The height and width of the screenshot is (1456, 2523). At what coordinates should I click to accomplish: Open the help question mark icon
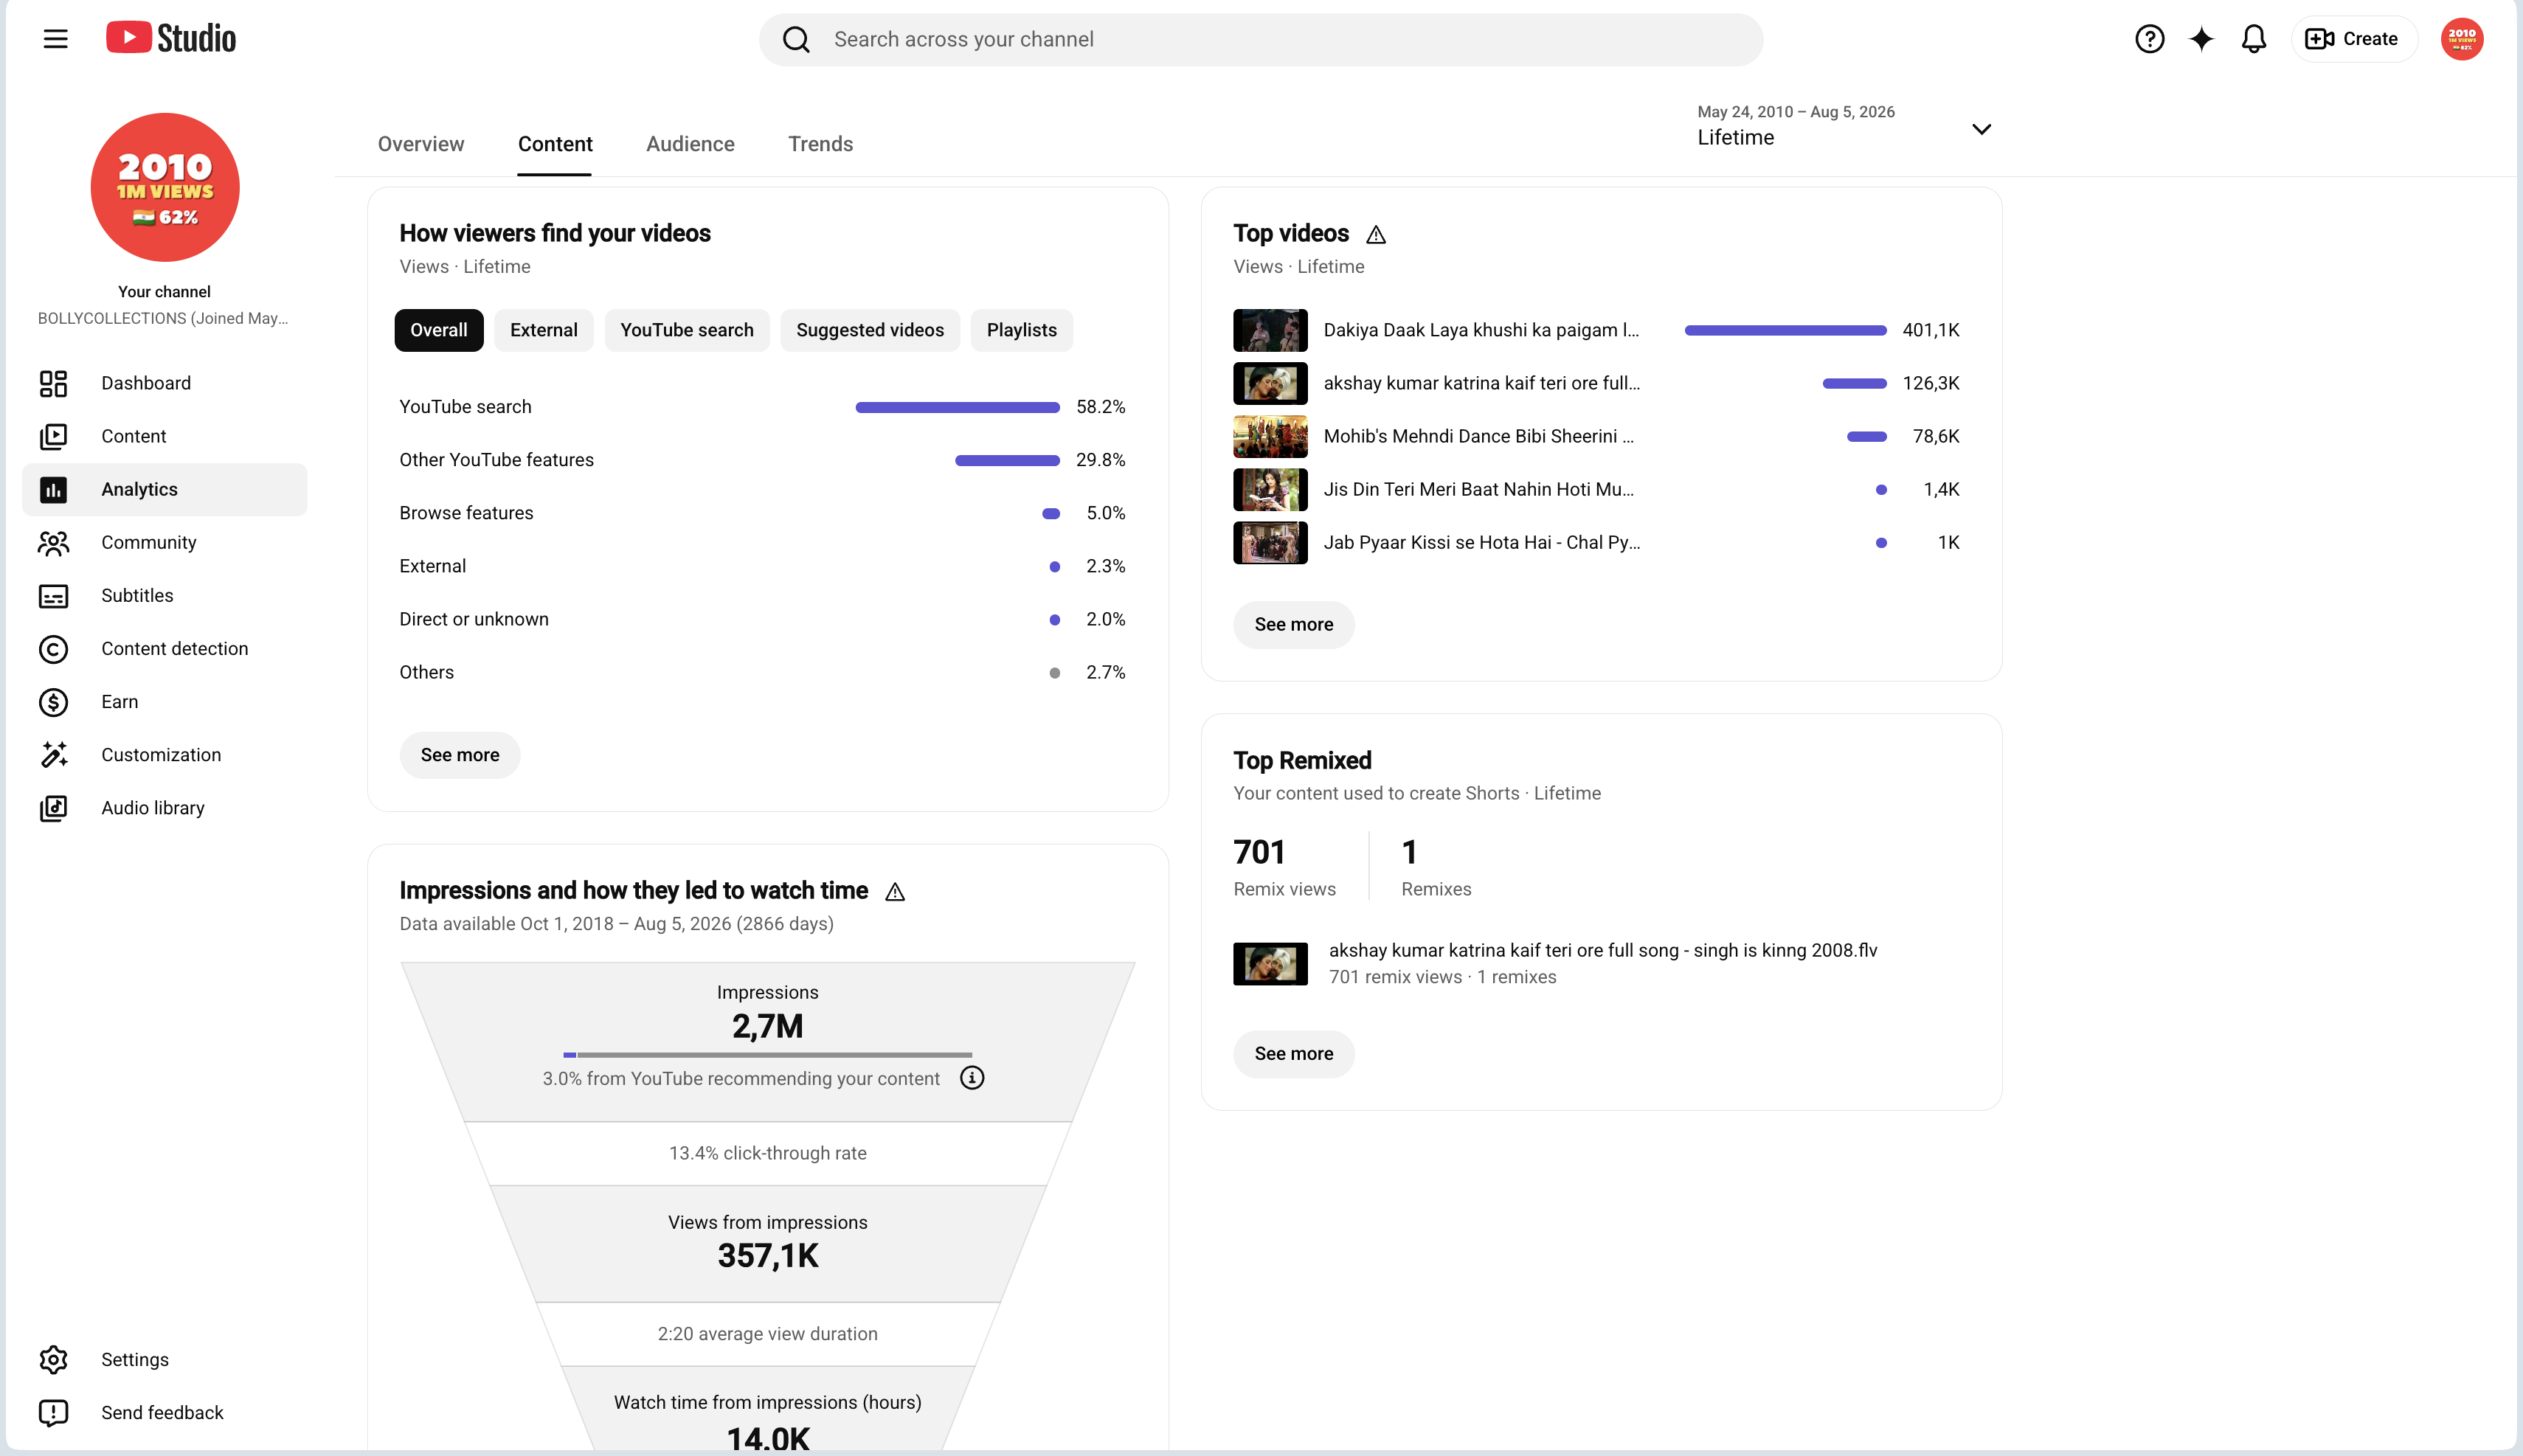tap(2149, 39)
